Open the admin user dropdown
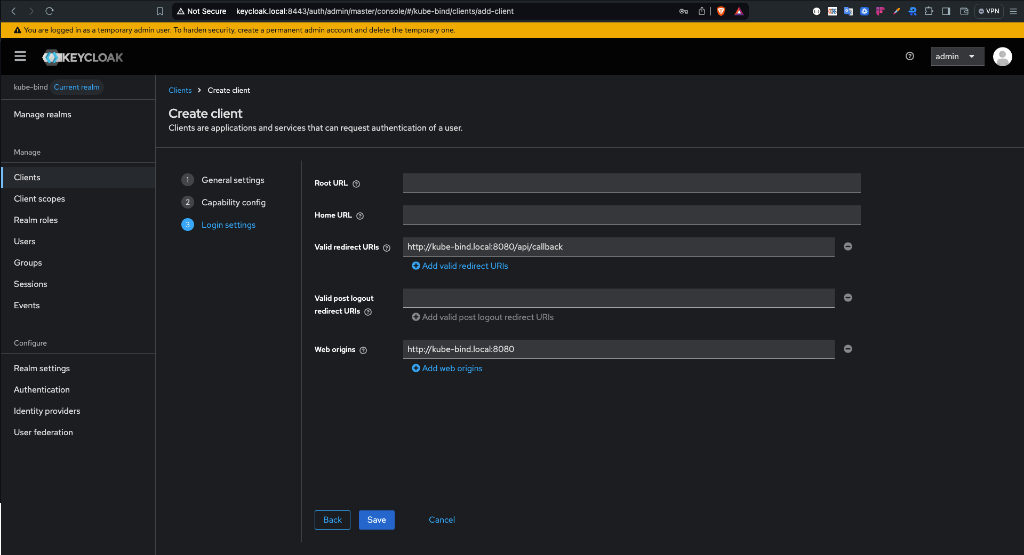1024x555 pixels. (957, 56)
